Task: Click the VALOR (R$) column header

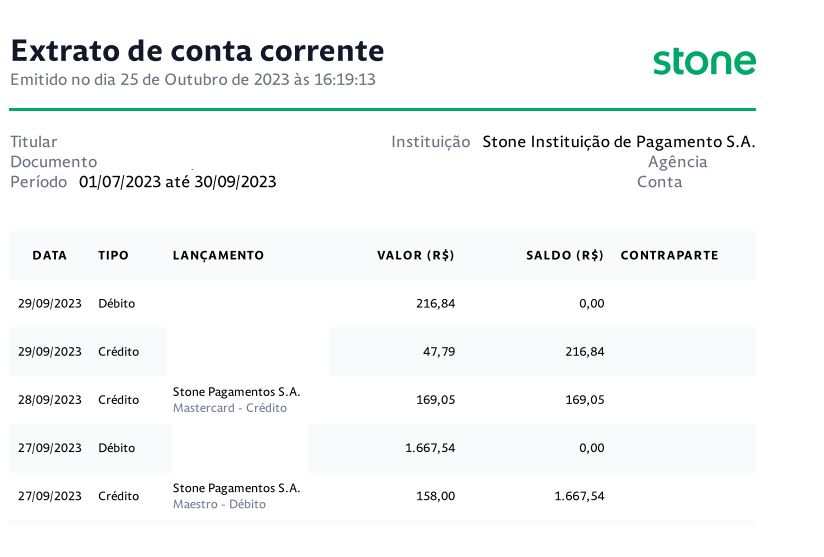Action: (x=416, y=255)
